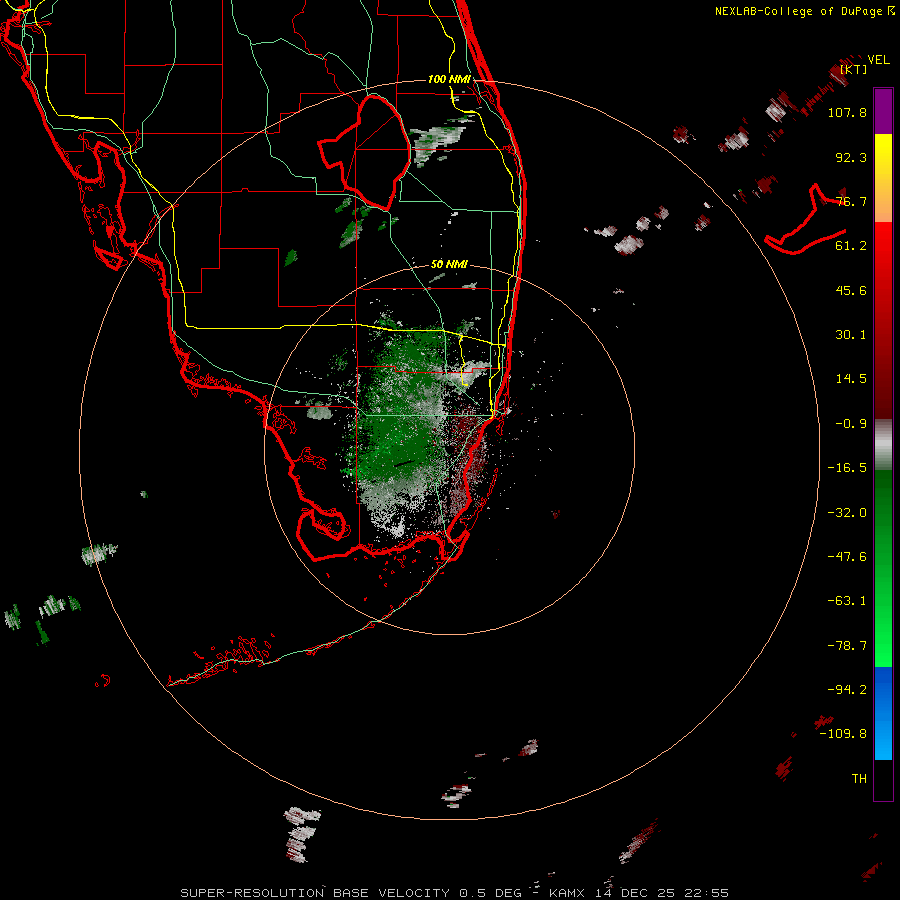Image resolution: width=900 pixels, height=900 pixels.
Task: Click the 30.1 velocity scale value
Action: pos(851,335)
